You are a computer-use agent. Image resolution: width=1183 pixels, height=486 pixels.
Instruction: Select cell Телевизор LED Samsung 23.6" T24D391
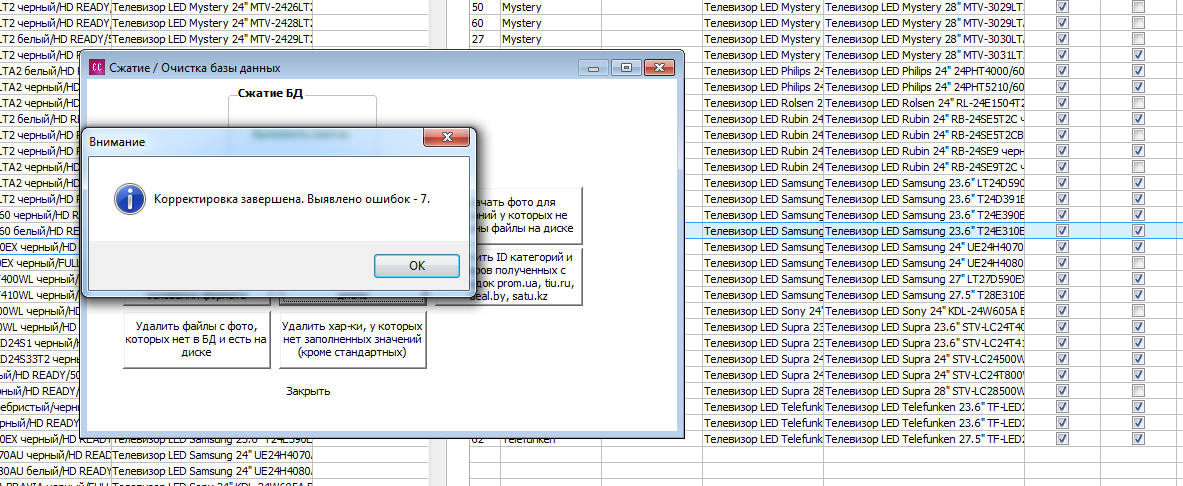924,198
